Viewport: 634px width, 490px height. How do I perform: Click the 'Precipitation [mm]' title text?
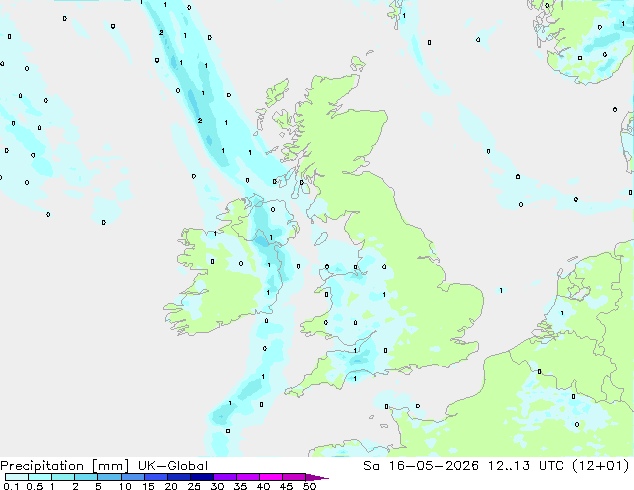pos(65,466)
